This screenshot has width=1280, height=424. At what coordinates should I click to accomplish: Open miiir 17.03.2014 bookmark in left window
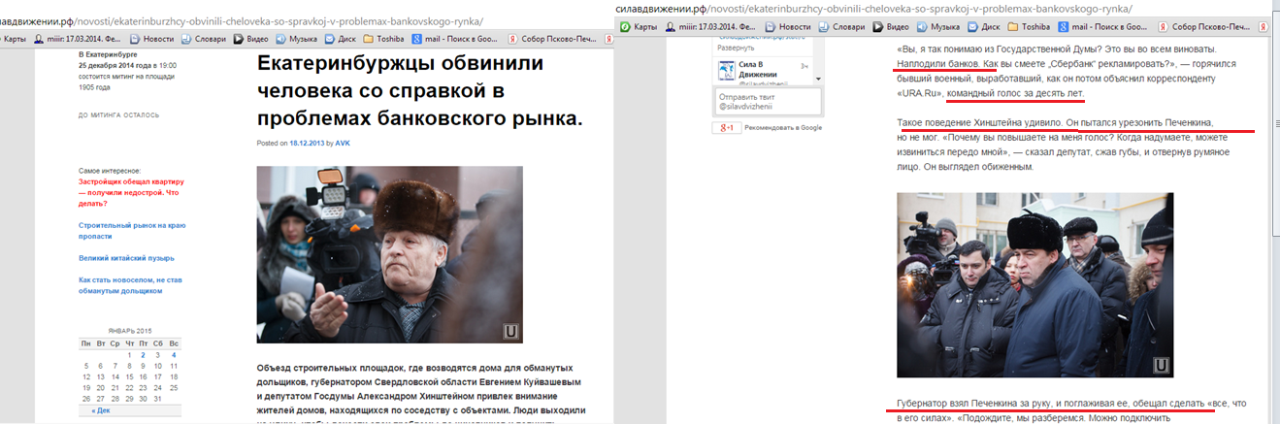tap(77, 39)
